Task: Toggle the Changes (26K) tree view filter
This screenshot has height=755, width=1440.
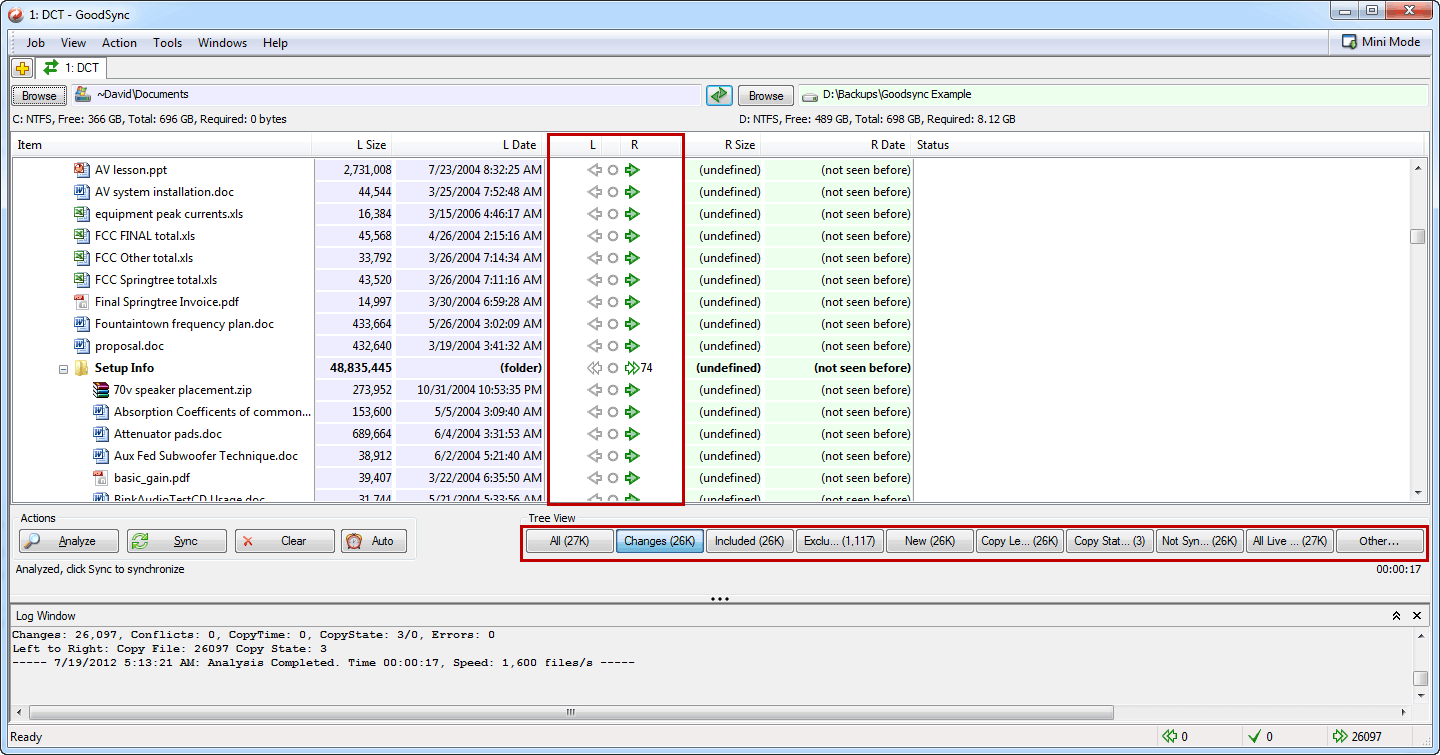Action: point(659,541)
